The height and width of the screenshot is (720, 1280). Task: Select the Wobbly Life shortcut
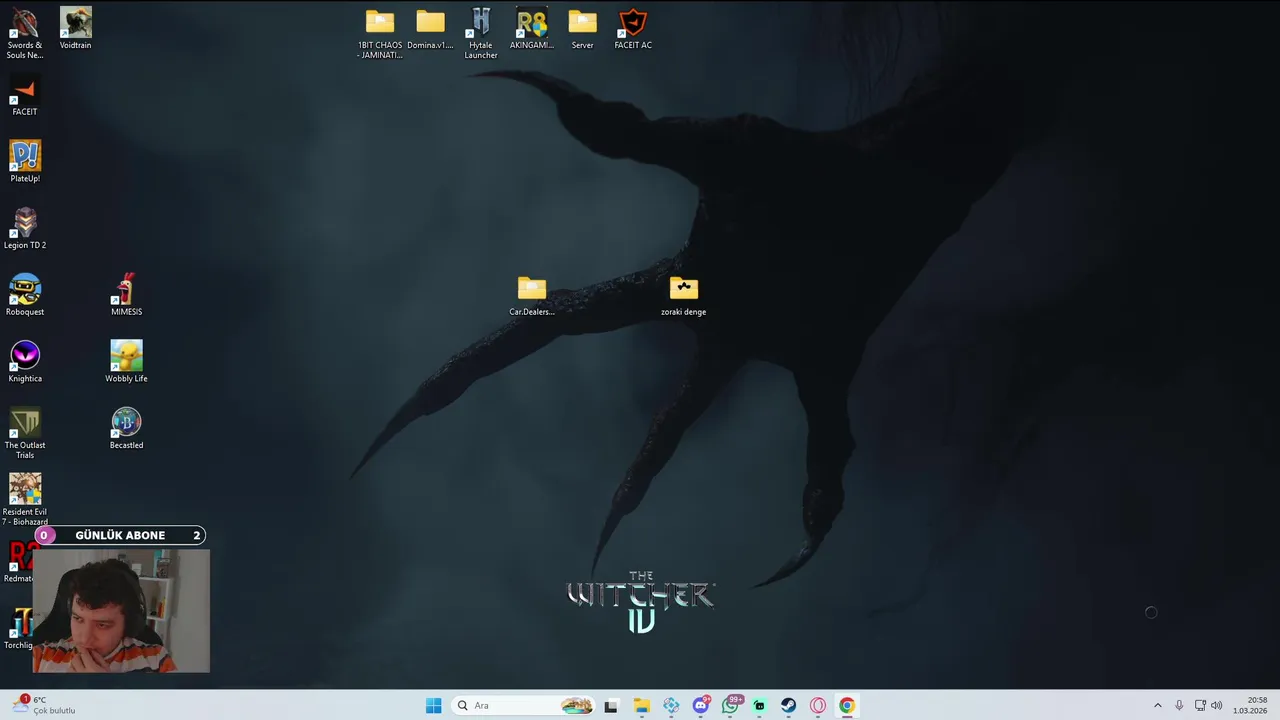click(x=126, y=362)
